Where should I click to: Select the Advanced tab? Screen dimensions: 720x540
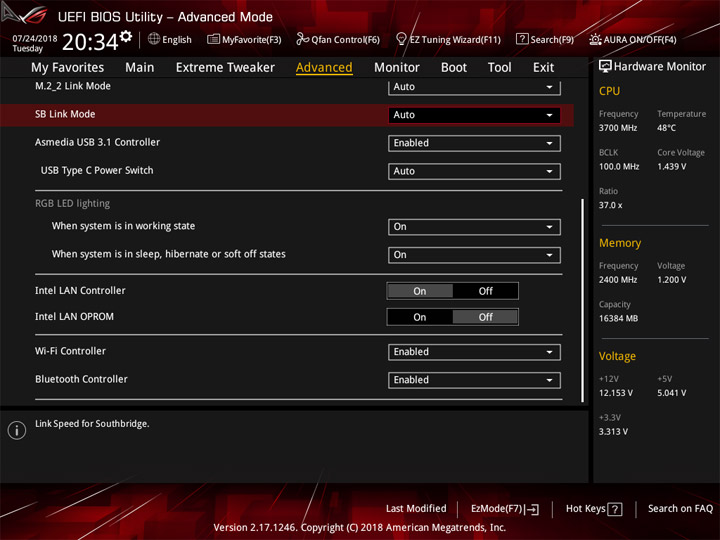[x=324, y=68]
